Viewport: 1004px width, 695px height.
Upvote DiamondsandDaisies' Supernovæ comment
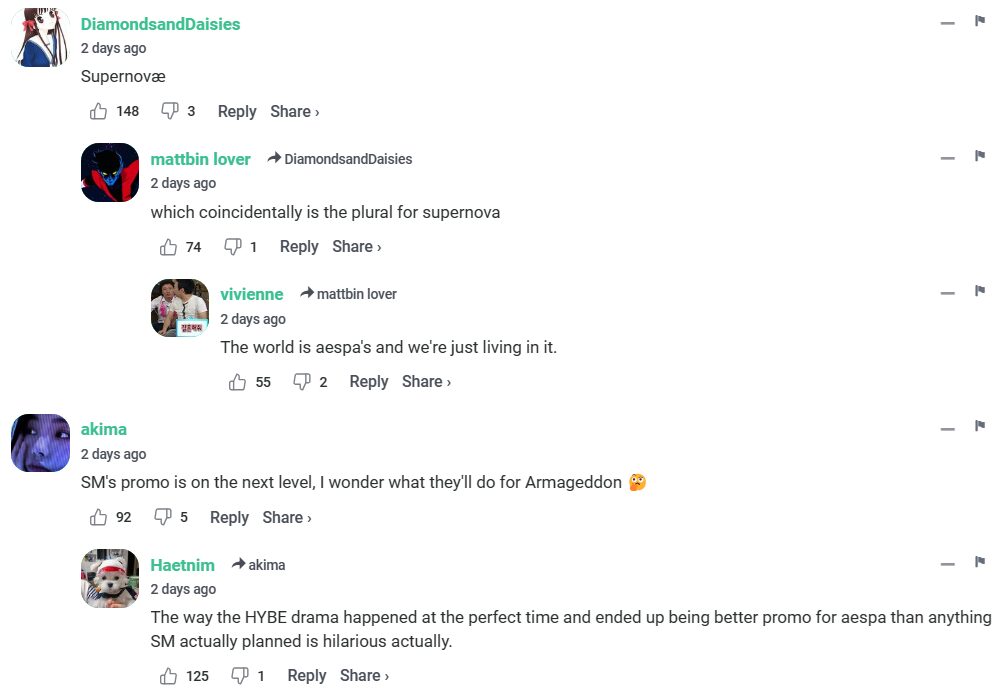tap(99, 111)
